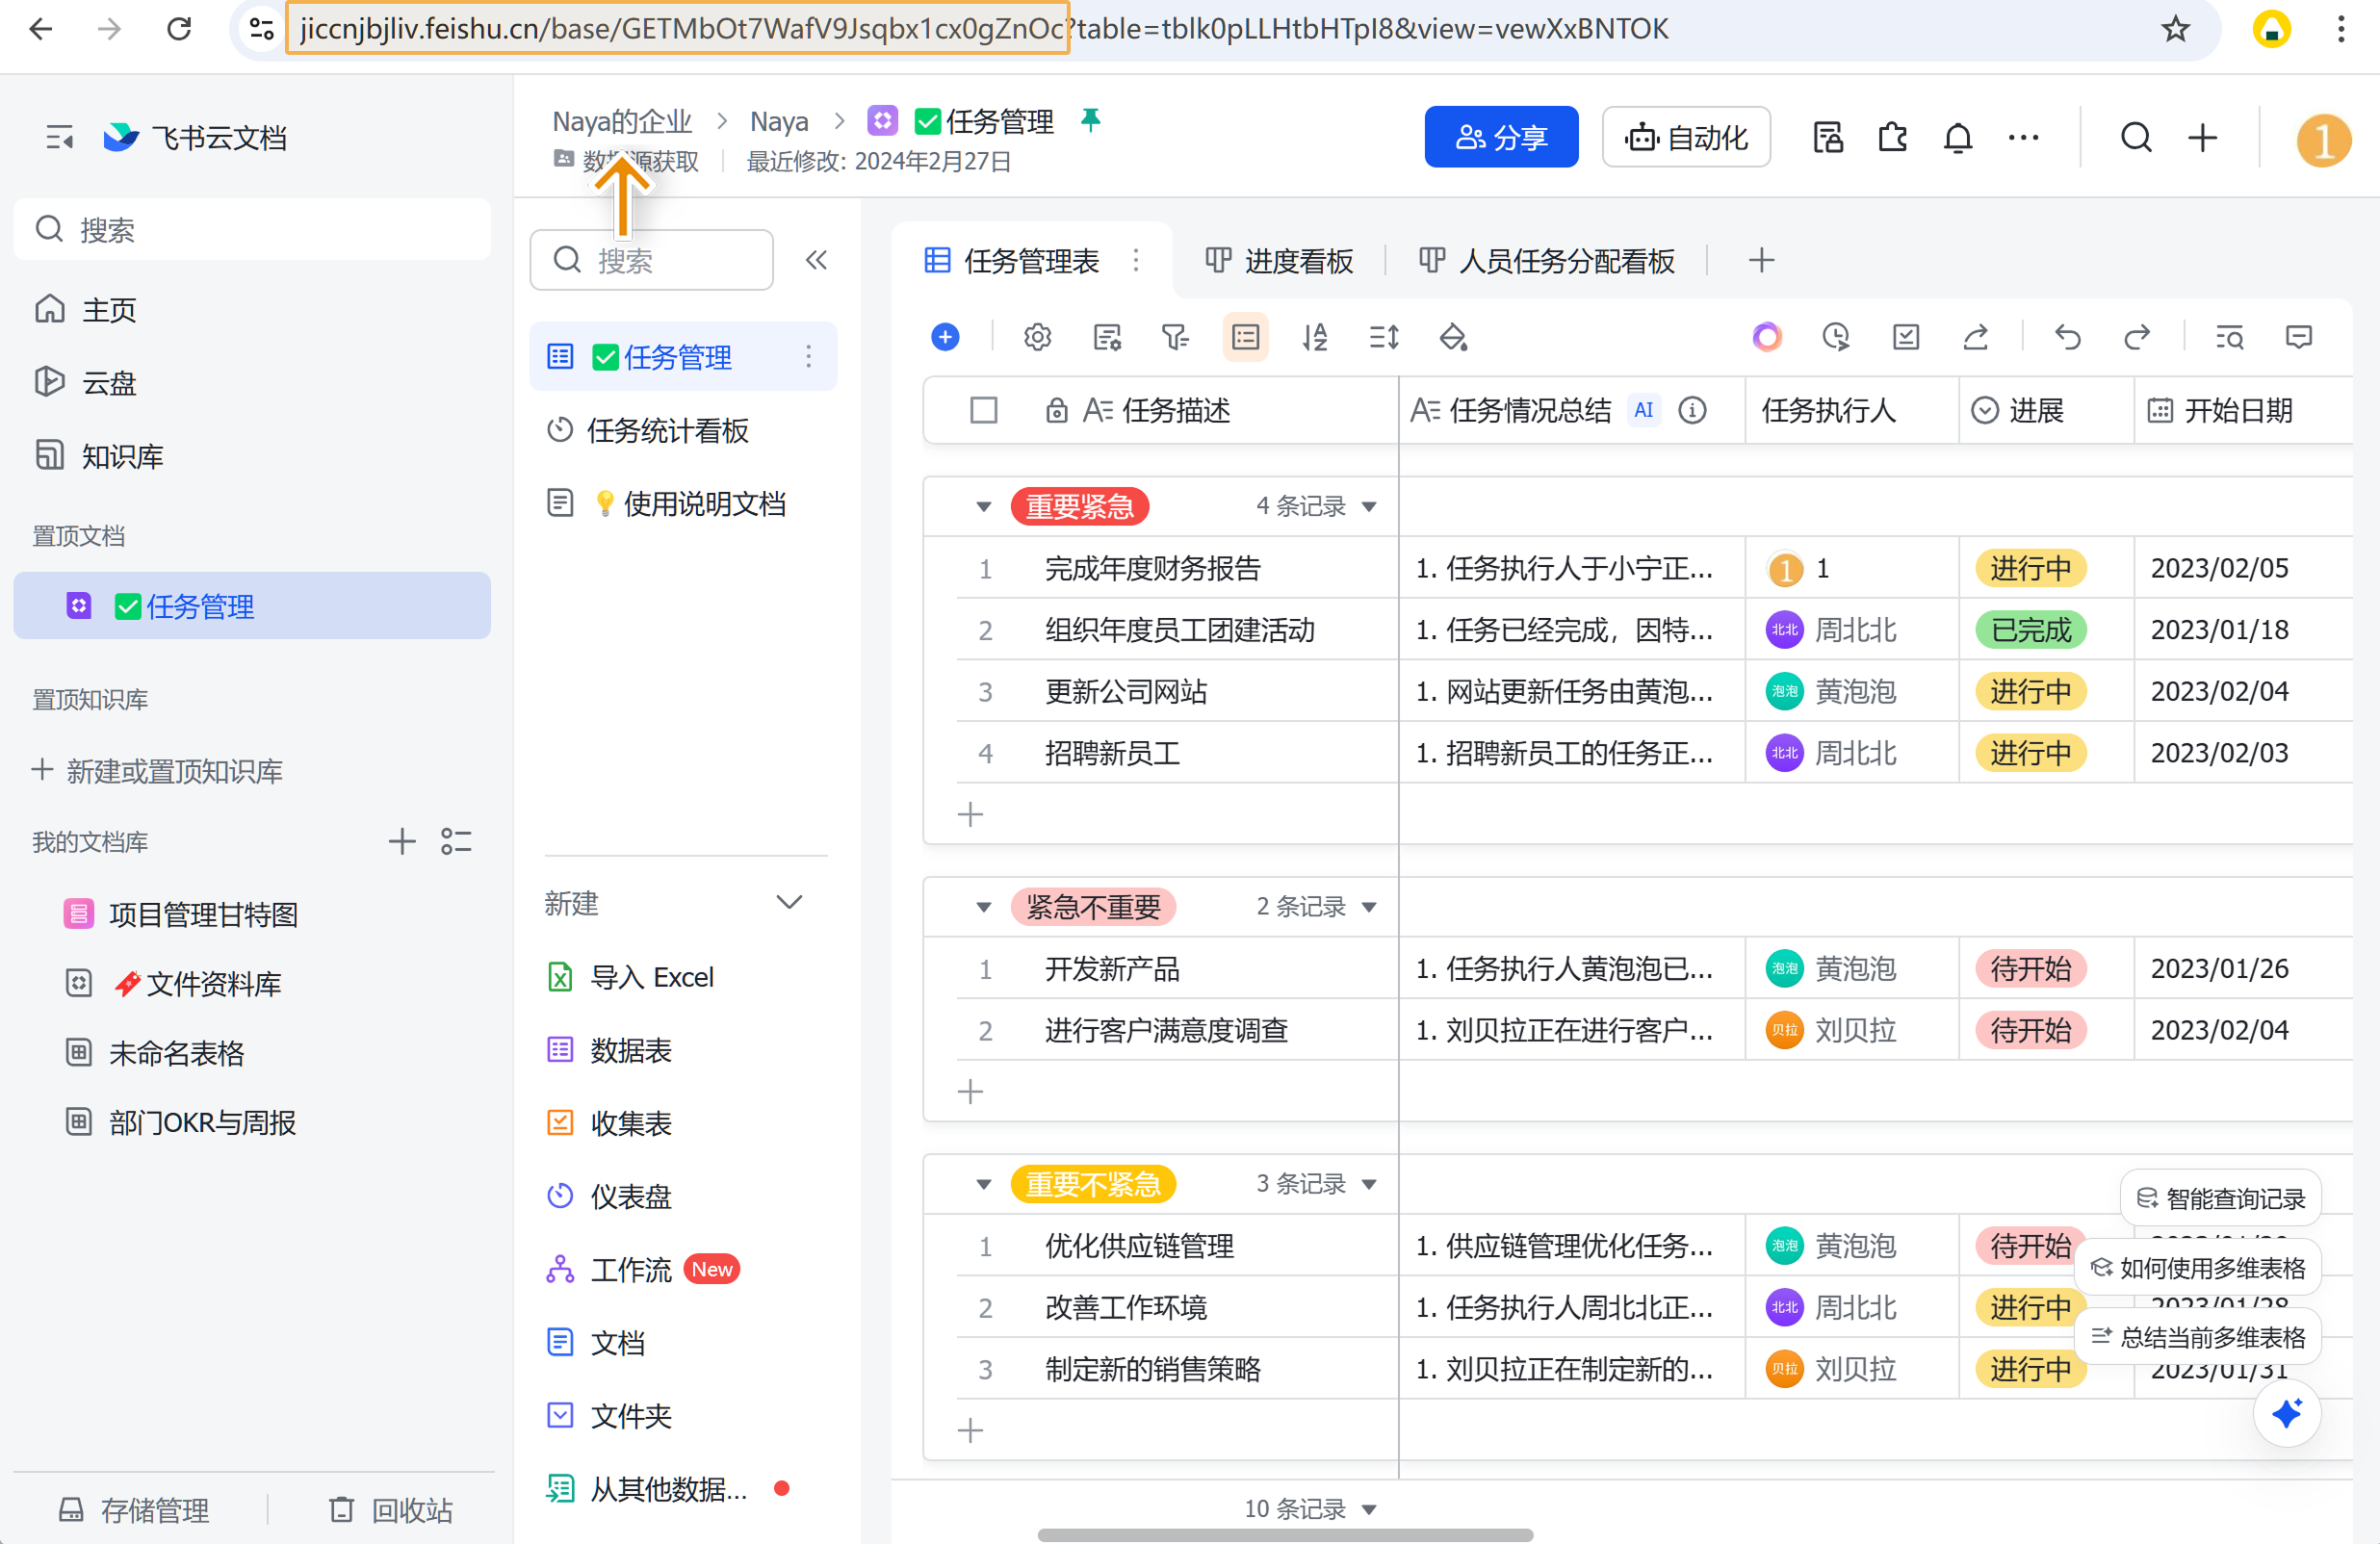Open 使用说明文档 in table list
Screen dimensions: 2380x1544
[684, 503]
